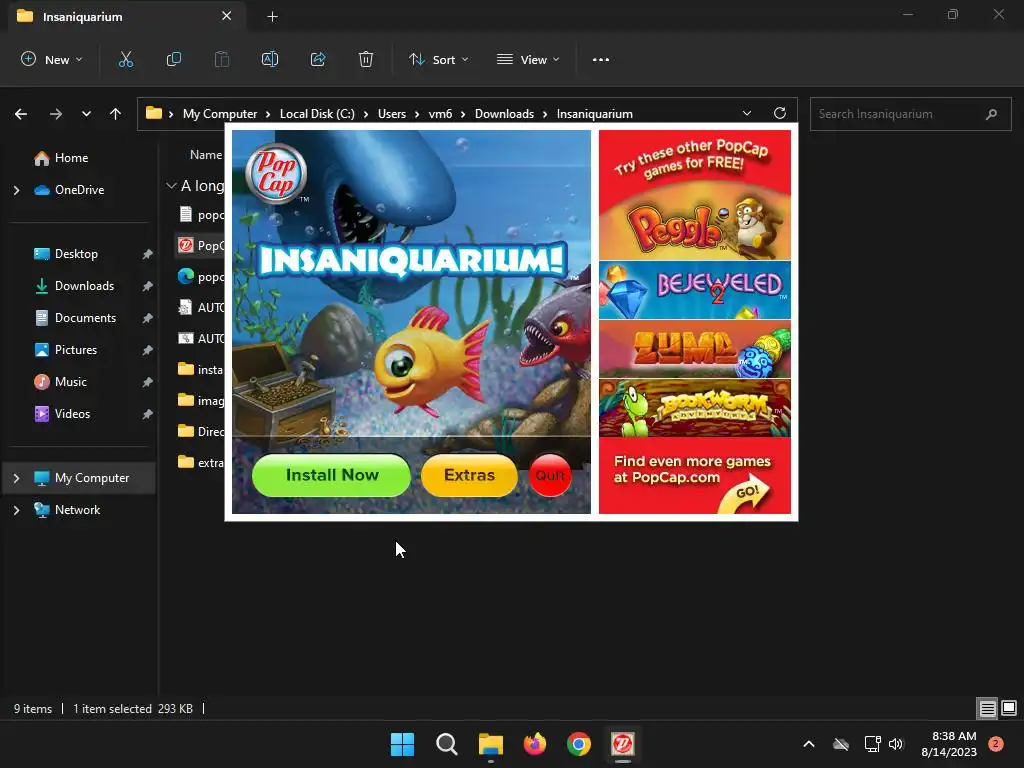The width and height of the screenshot is (1024, 768).
Task: Switch to Details view layout icon
Action: [987, 709]
